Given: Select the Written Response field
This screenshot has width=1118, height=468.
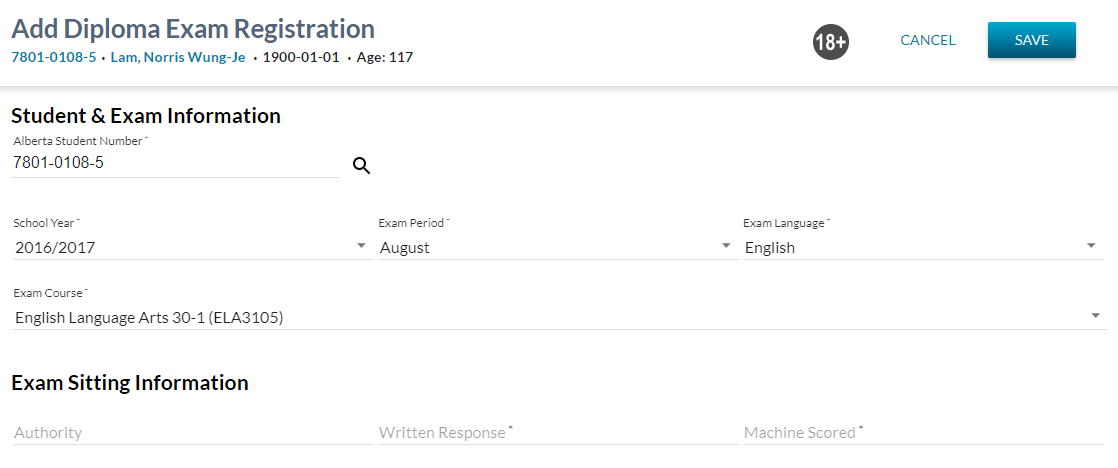Looking at the screenshot, I should coord(555,433).
